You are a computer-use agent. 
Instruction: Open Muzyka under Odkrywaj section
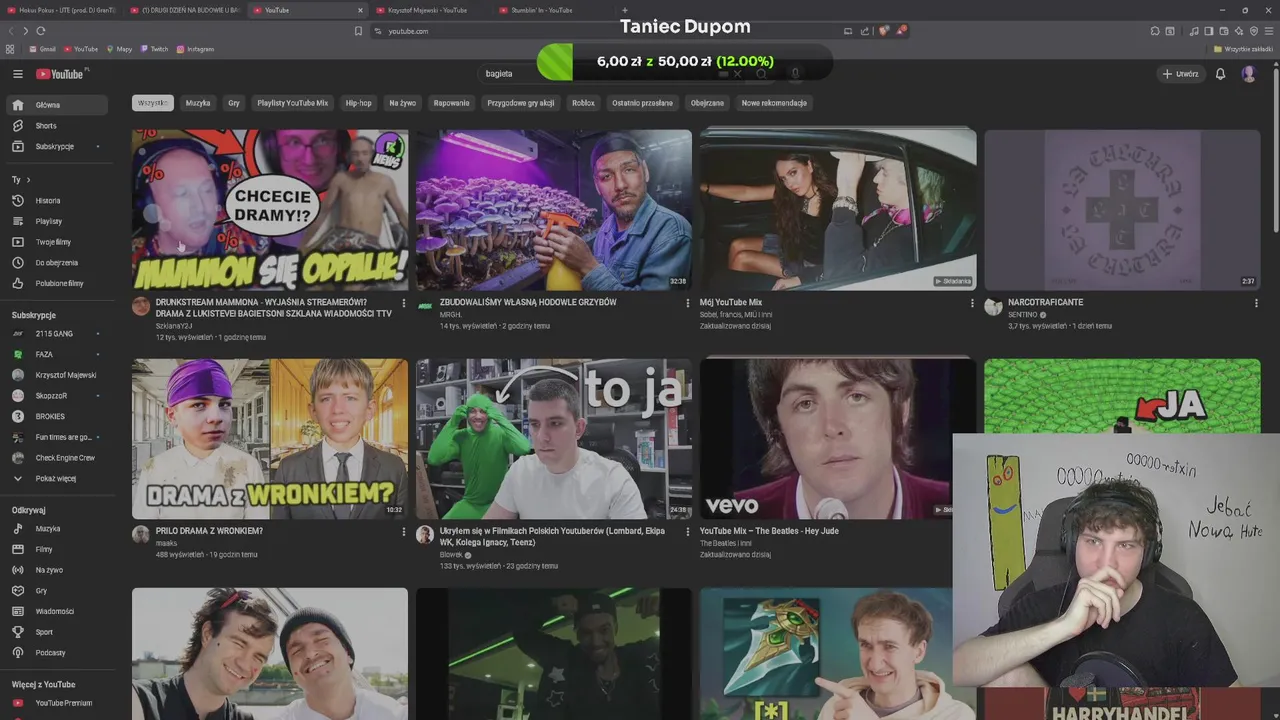pyautogui.click(x=56, y=529)
